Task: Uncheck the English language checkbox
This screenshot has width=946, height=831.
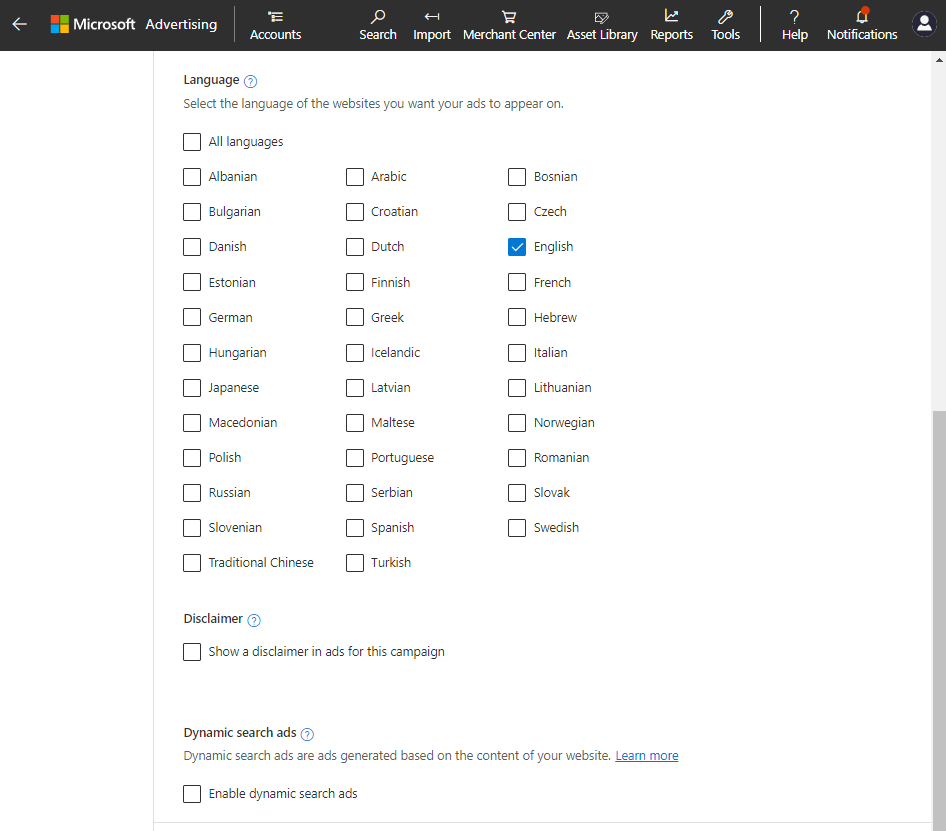Action: (x=517, y=247)
